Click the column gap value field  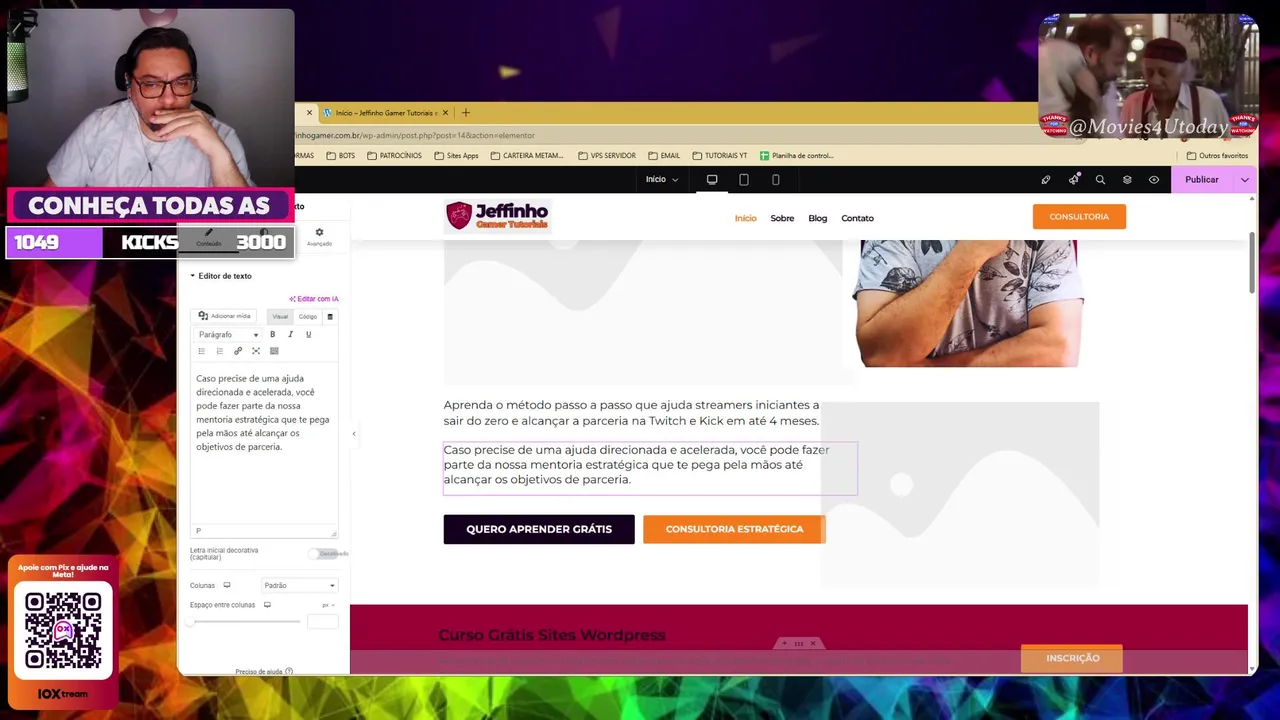322,622
